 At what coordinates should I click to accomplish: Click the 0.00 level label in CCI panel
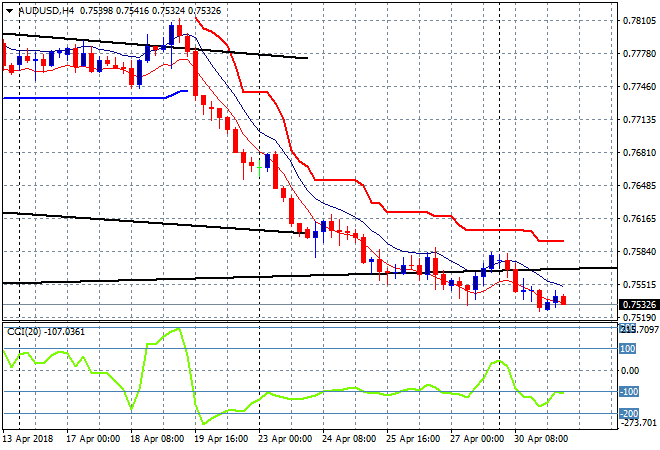pyautogui.click(x=630, y=371)
